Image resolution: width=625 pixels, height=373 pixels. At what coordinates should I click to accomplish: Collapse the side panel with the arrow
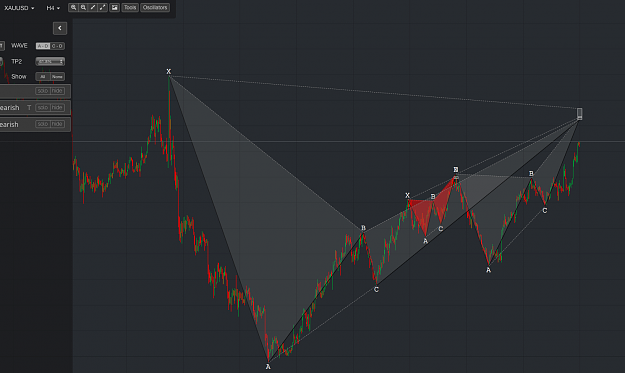[60, 28]
